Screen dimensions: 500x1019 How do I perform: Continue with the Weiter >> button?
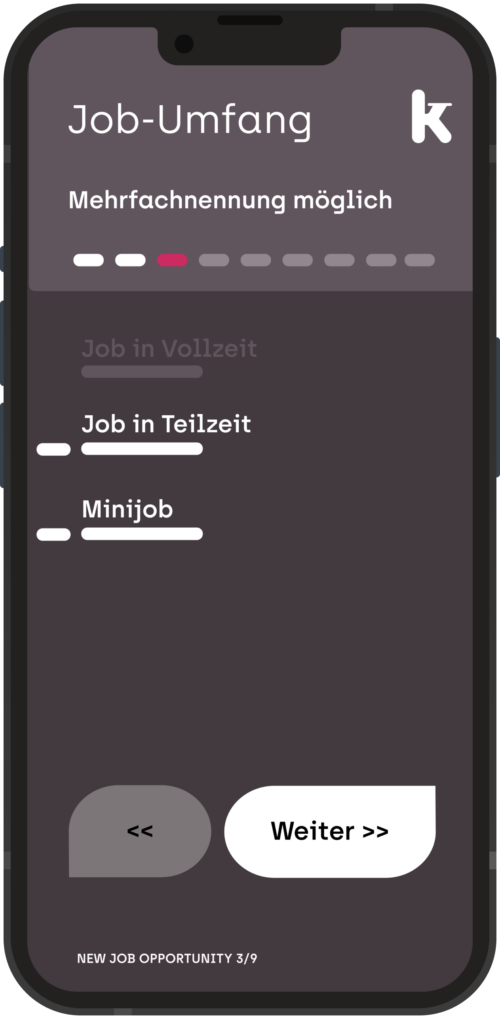point(330,831)
